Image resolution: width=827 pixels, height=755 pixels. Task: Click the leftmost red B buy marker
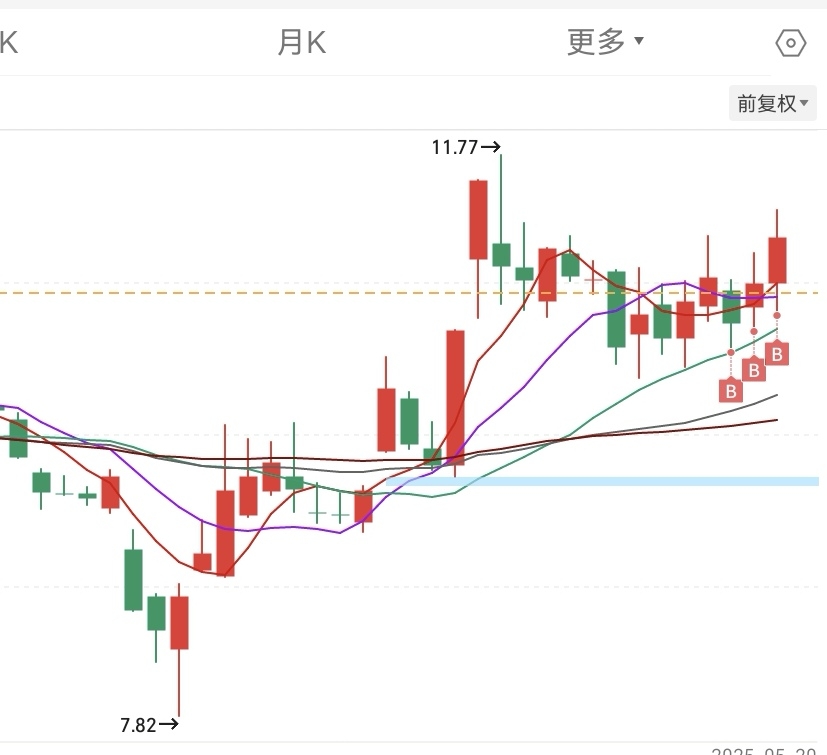(731, 391)
